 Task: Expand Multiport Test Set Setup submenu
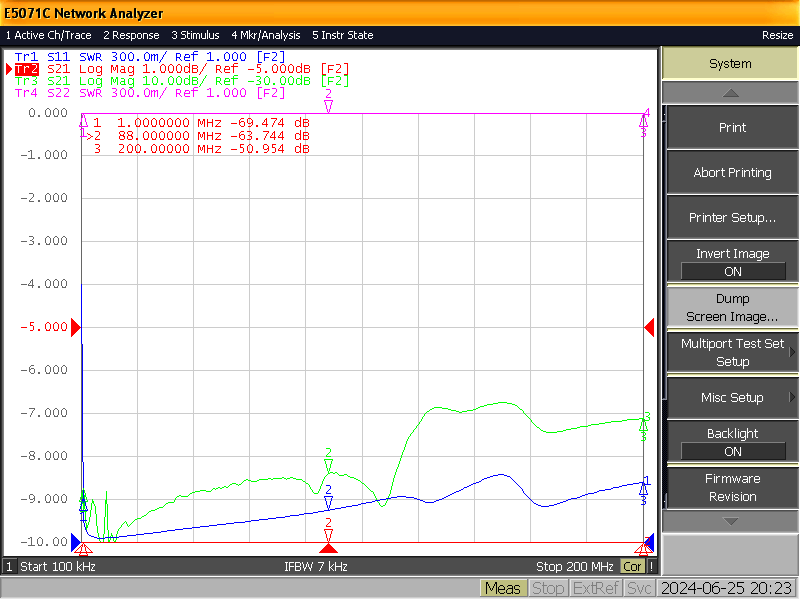[732, 352]
